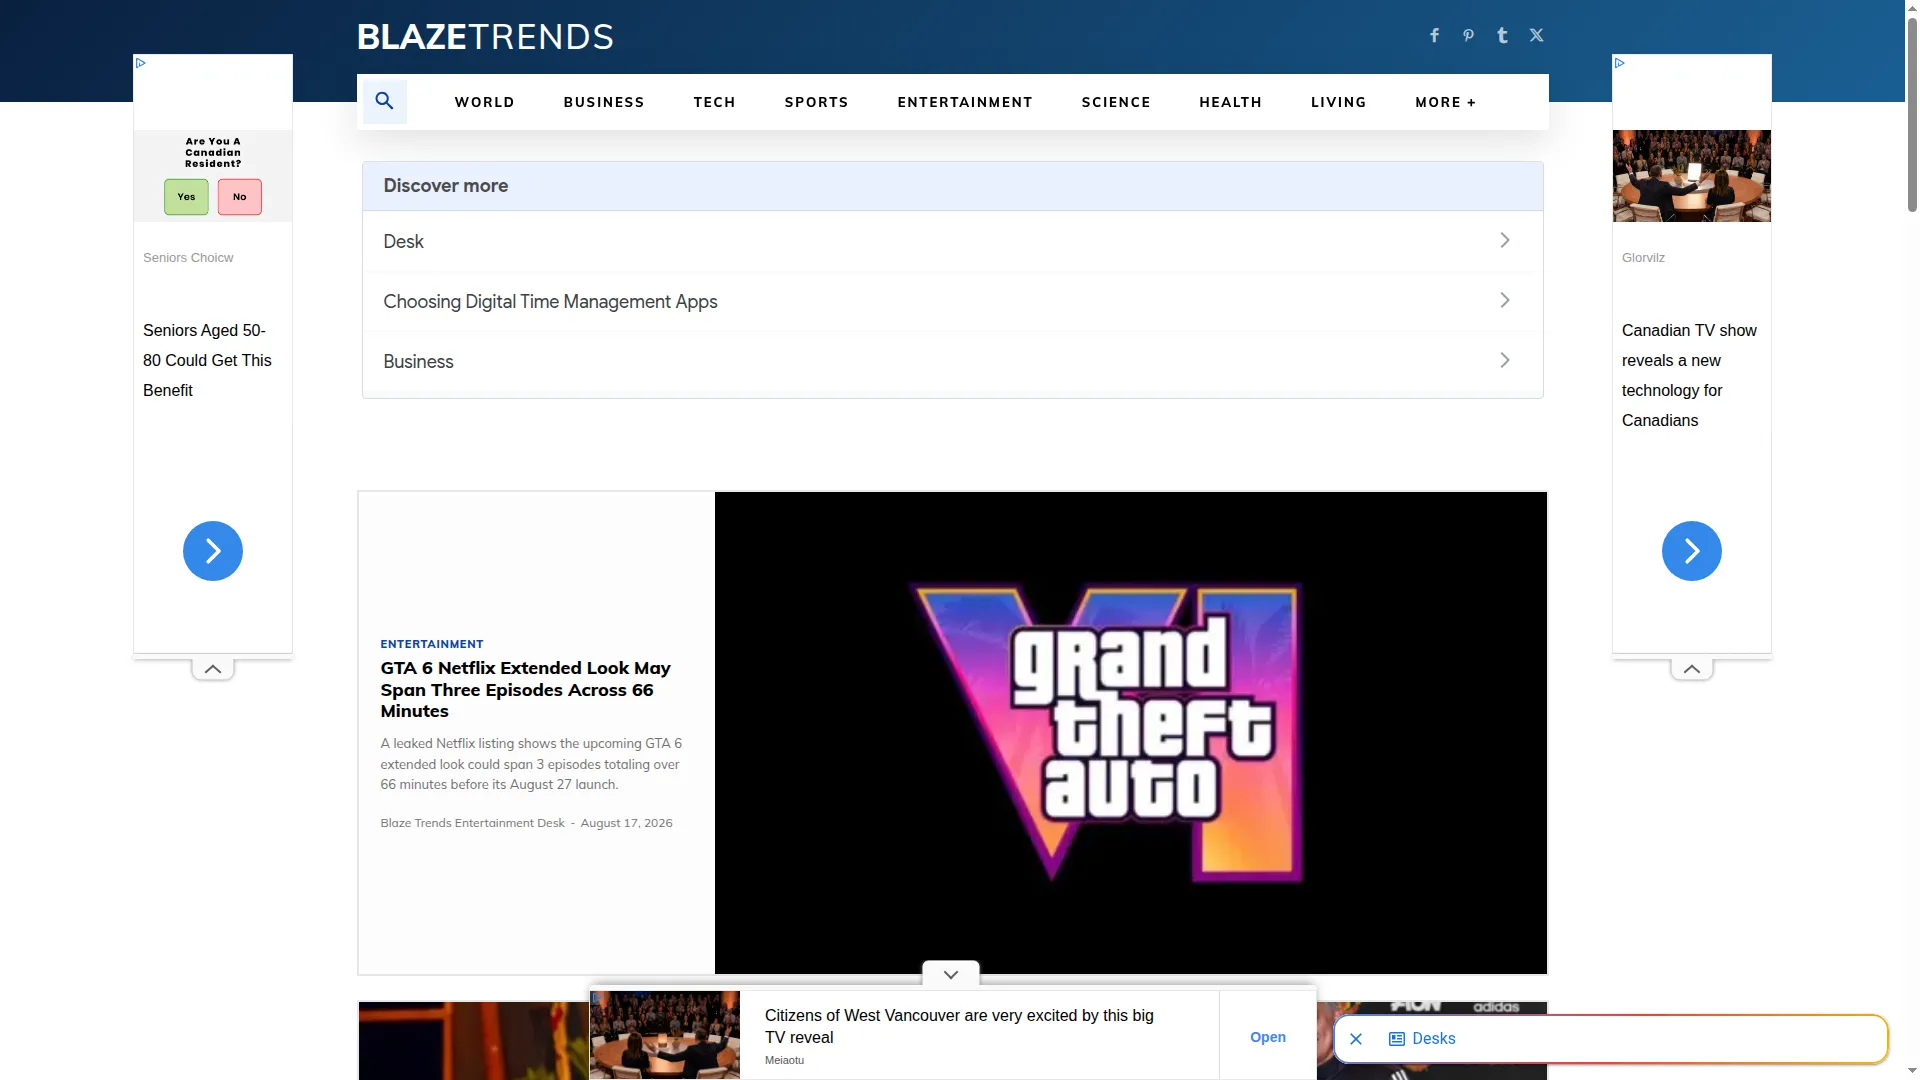Expand the Desk discover row chevron

[1505, 240]
